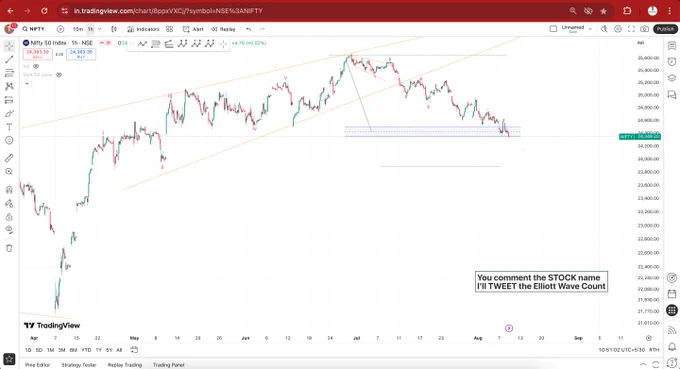Viewport: 680px width, 369px height.
Task: Toggle stay in drawing mode
Action: click(9, 203)
